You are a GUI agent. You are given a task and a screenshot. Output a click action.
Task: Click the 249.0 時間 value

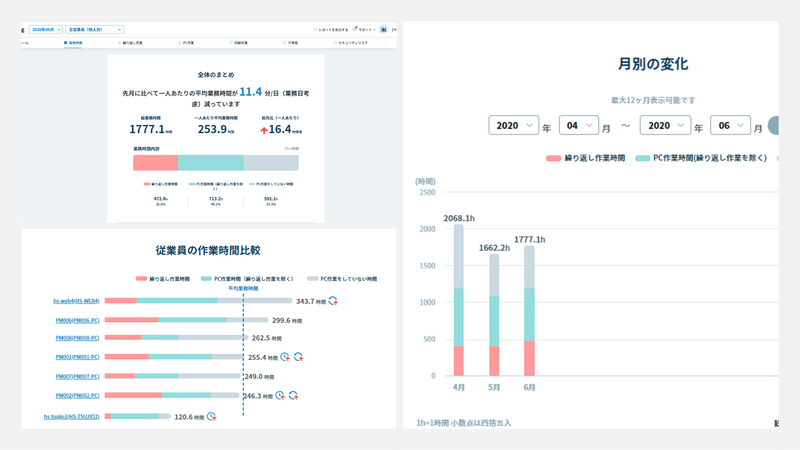click(259, 377)
